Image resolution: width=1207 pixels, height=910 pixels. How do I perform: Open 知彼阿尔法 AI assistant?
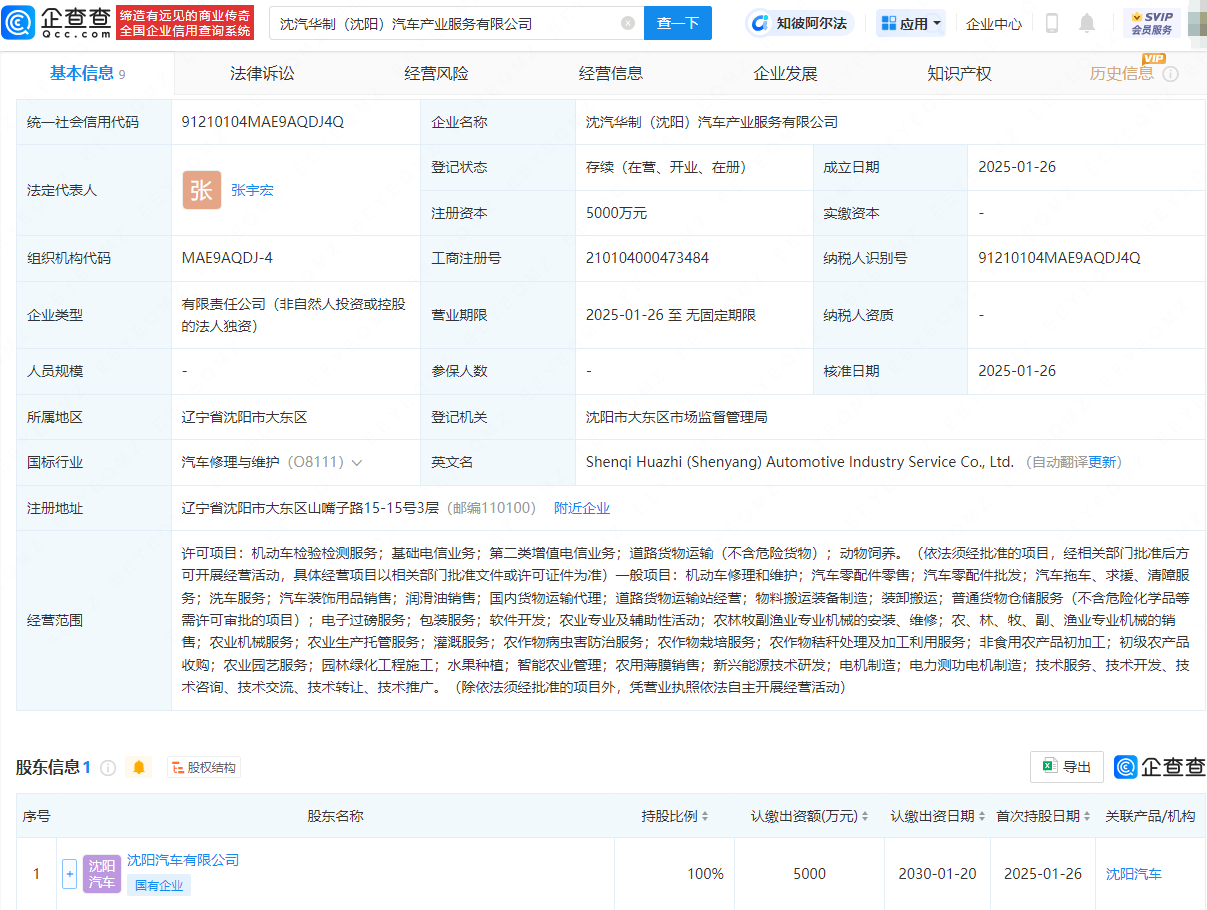799,23
